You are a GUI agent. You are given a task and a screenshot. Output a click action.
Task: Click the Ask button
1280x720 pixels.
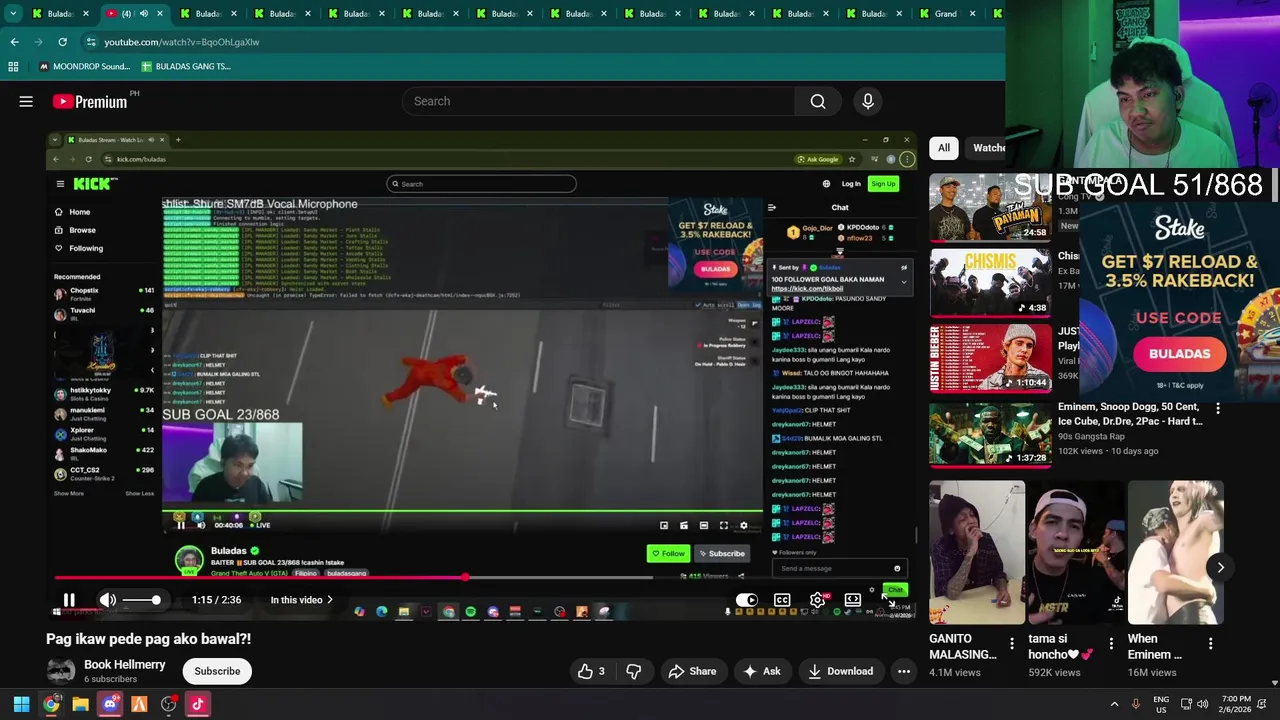coord(763,671)
